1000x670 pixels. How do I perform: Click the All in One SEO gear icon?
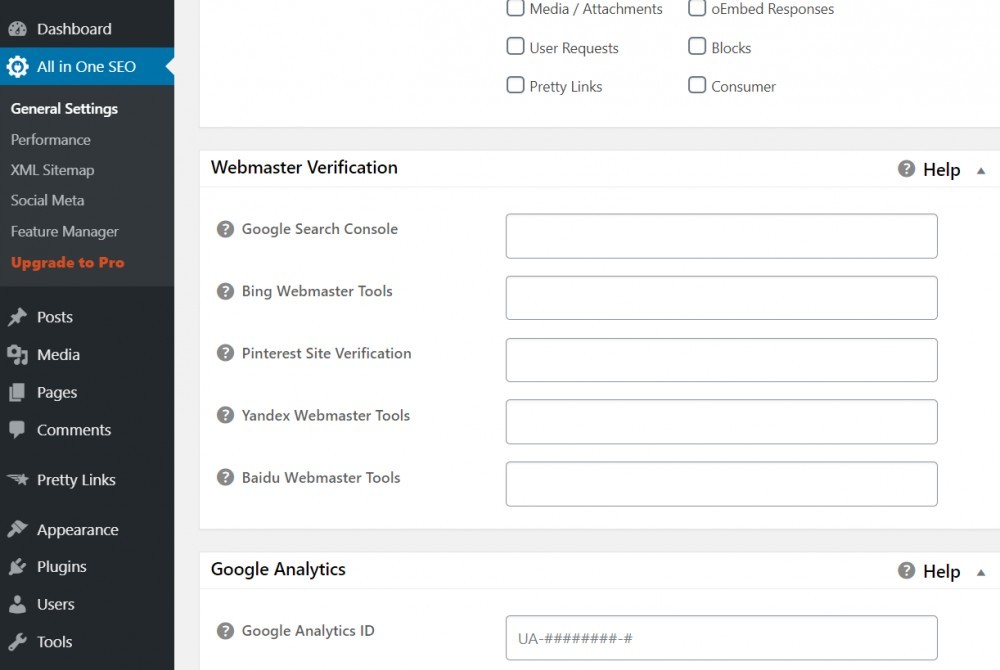pyautogui.click(x=18, y=66)
